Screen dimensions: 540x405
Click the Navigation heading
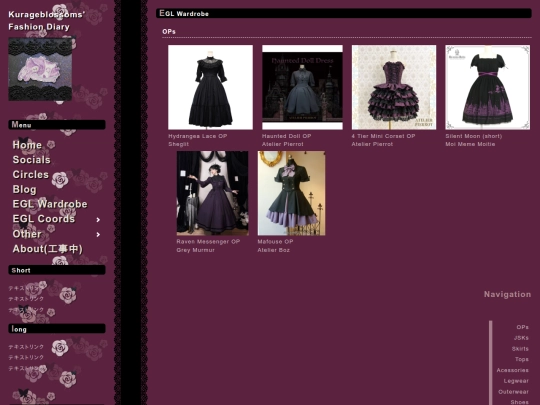point(507,294)
